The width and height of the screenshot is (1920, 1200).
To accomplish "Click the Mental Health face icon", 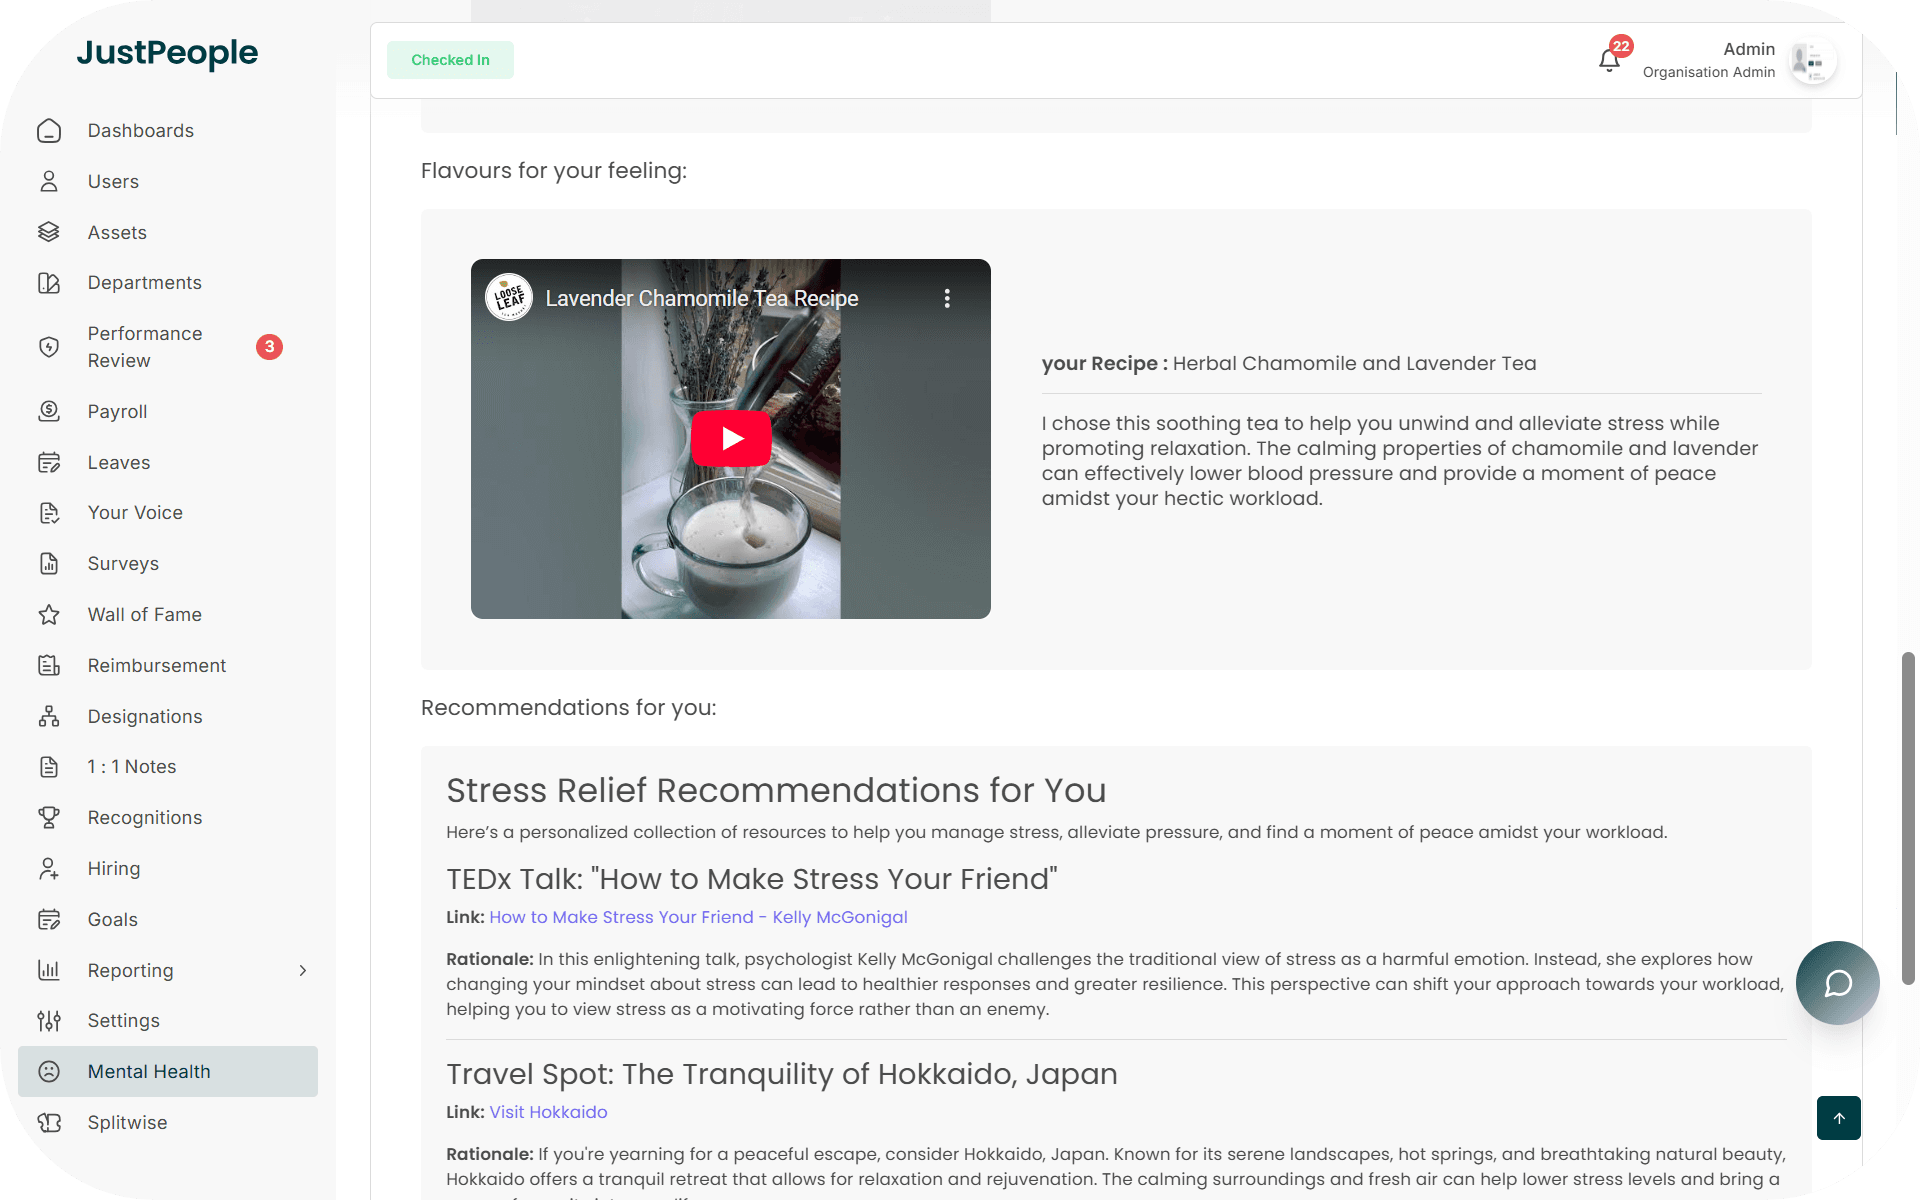I will 49,1072.
